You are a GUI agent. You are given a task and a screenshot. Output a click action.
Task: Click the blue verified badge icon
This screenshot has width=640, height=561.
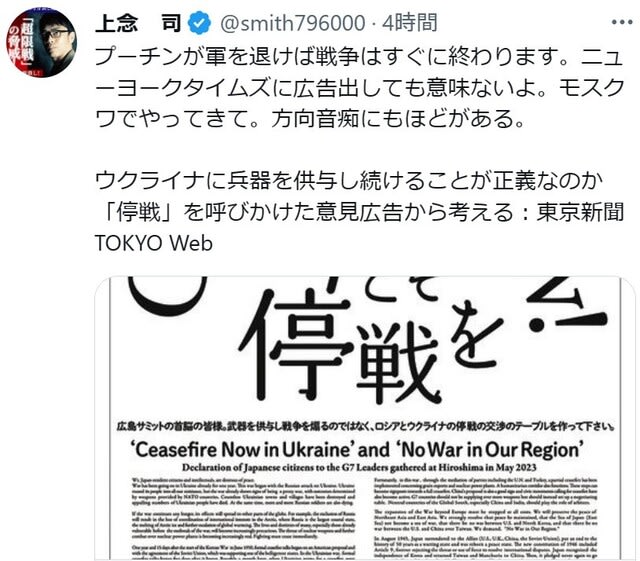(x=199, y=23)
